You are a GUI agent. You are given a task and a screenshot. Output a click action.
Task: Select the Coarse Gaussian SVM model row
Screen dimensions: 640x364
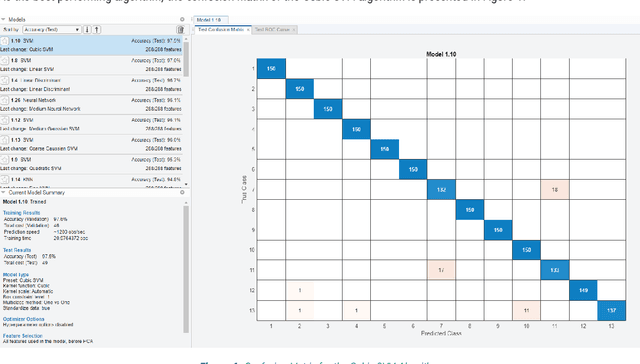[x=91, y=144]
